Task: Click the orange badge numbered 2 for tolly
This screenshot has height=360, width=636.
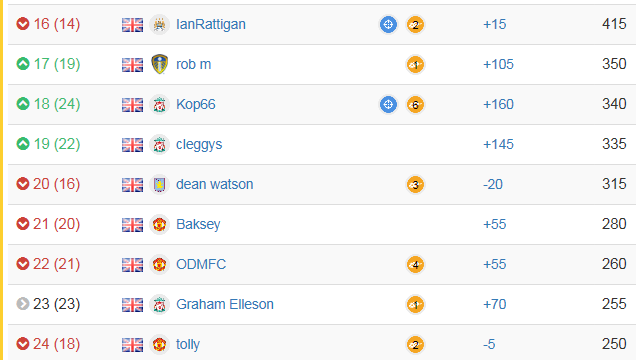Action: (415, 345)
